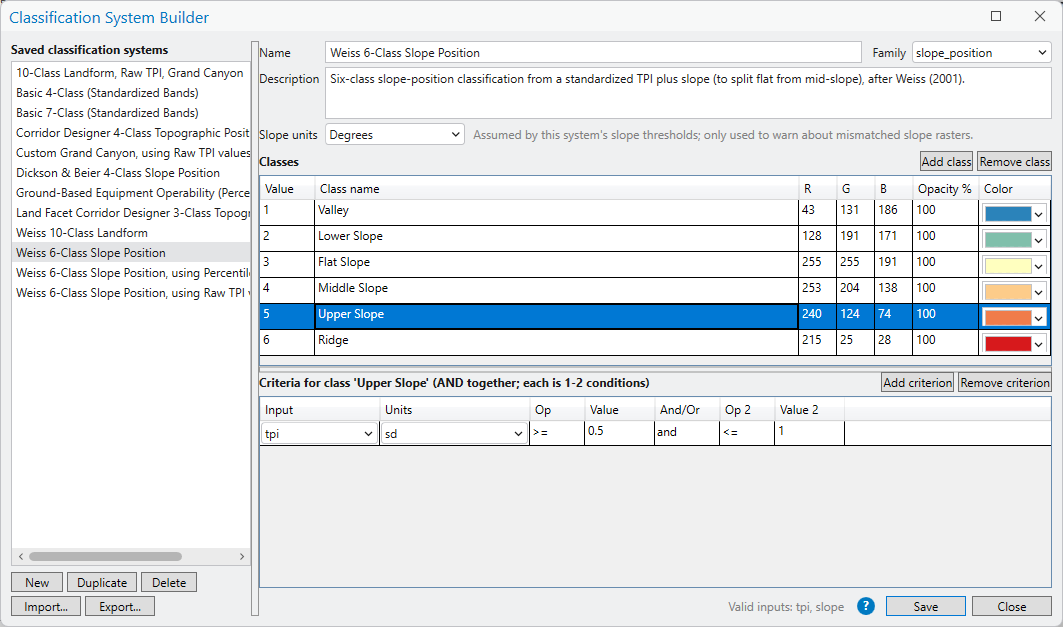Image resolution: width=1063 pixels, height=627 pixels.
Task: Save the classification system
Action: (x=925, y=607)
